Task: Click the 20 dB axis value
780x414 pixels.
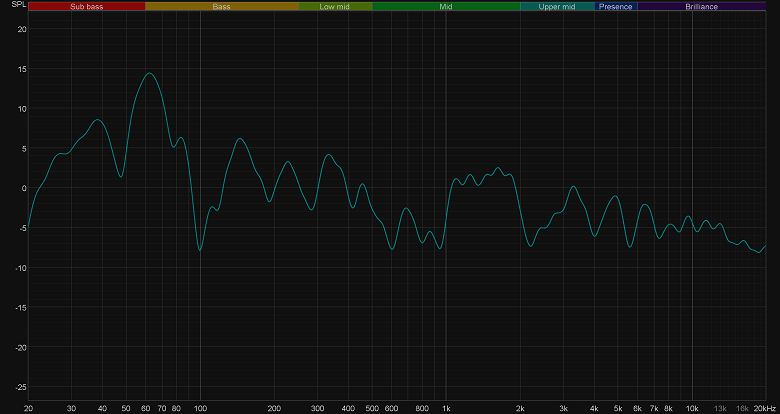Action: [22, 29]
